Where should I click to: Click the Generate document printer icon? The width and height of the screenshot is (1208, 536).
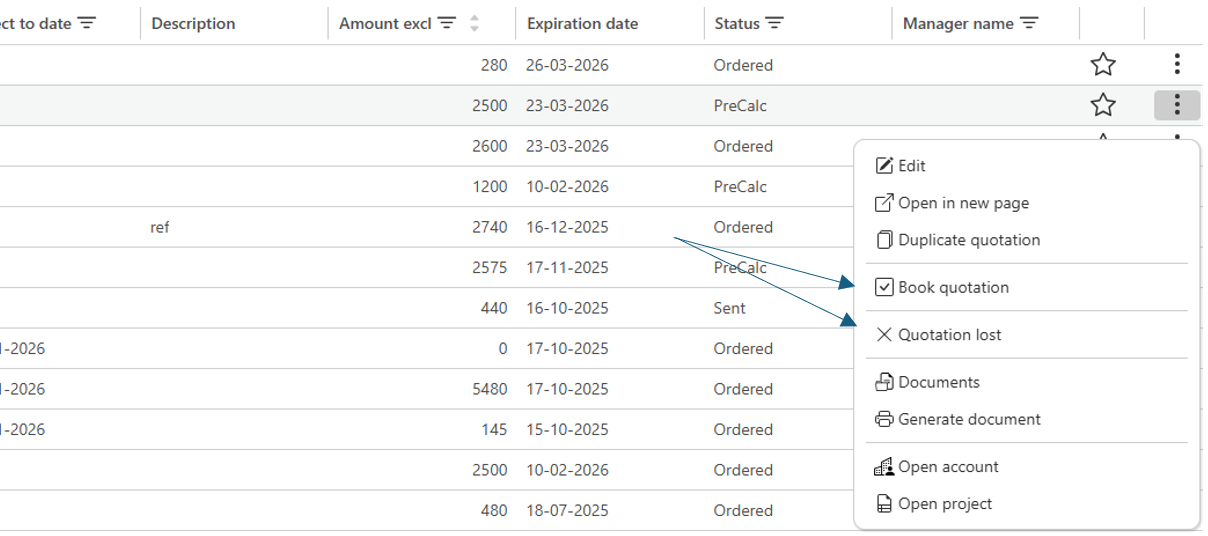[x=884, y=419]
